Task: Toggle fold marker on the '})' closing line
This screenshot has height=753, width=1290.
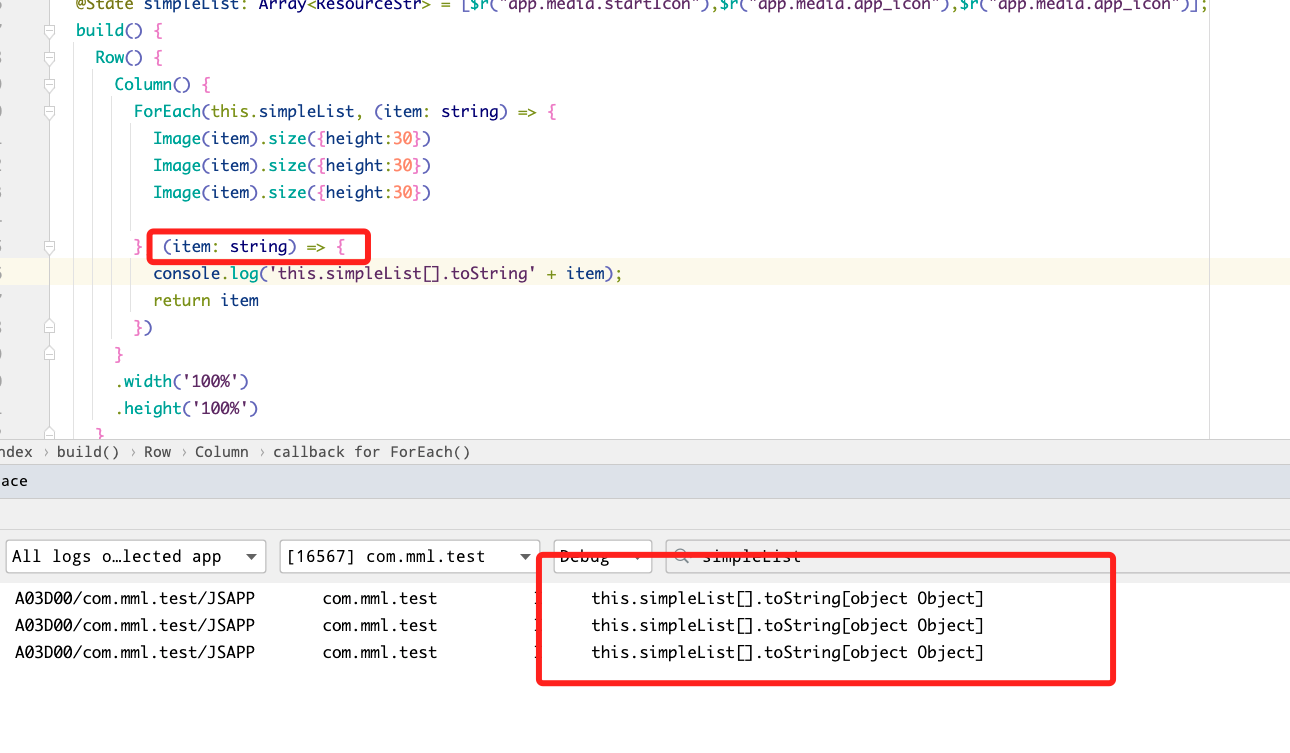Action: (49, 327)
